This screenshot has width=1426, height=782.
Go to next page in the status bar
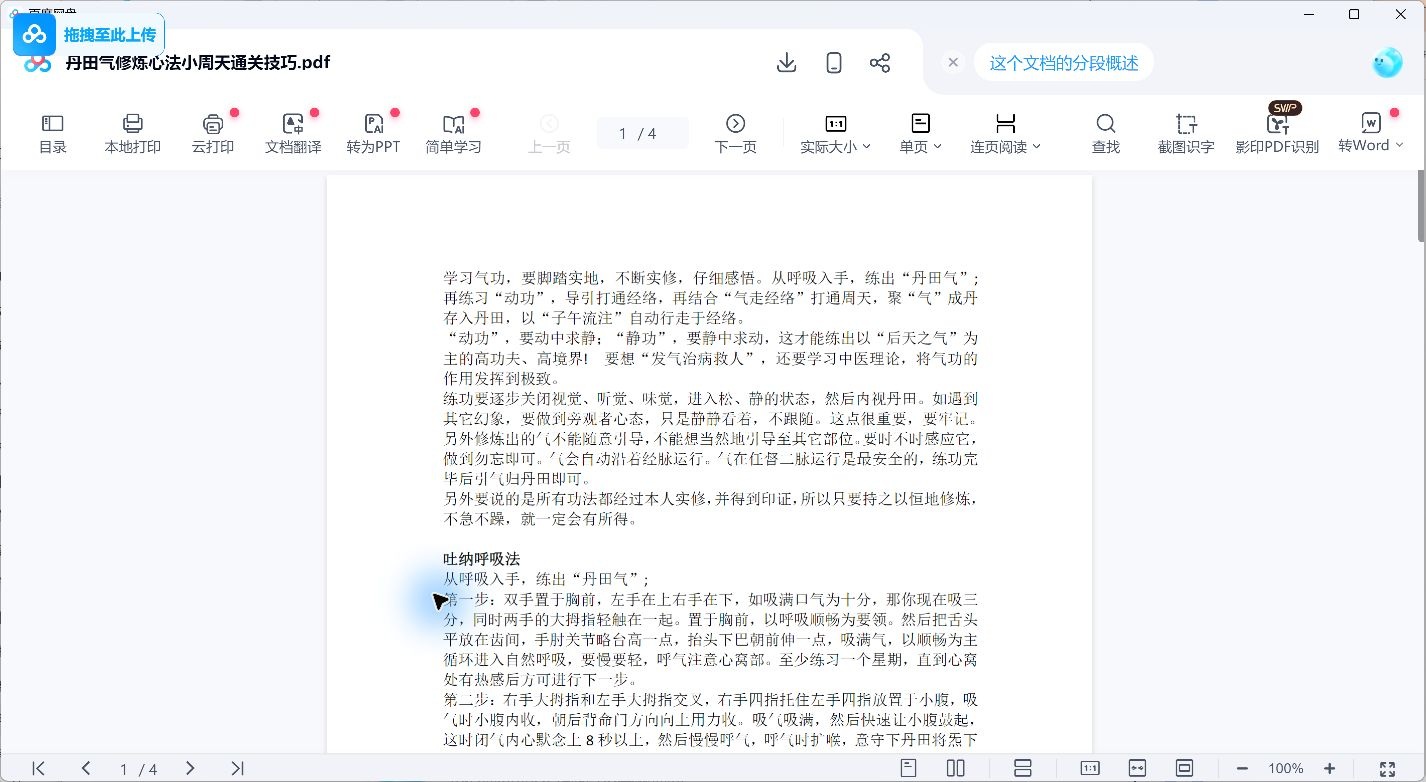[190, 768]
